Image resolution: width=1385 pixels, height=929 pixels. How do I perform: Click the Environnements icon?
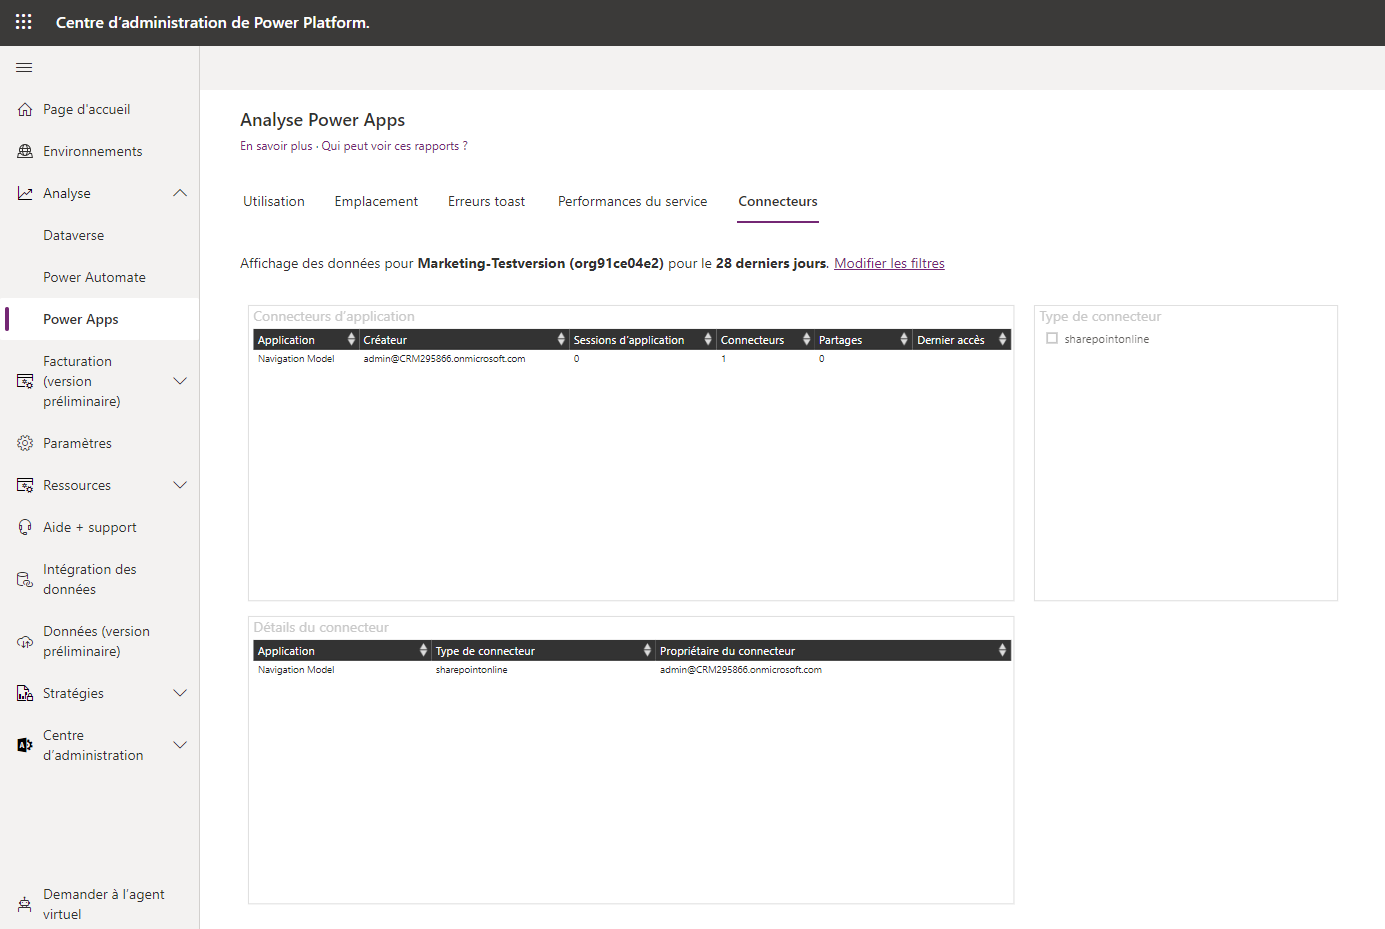(x=25, y=152)
